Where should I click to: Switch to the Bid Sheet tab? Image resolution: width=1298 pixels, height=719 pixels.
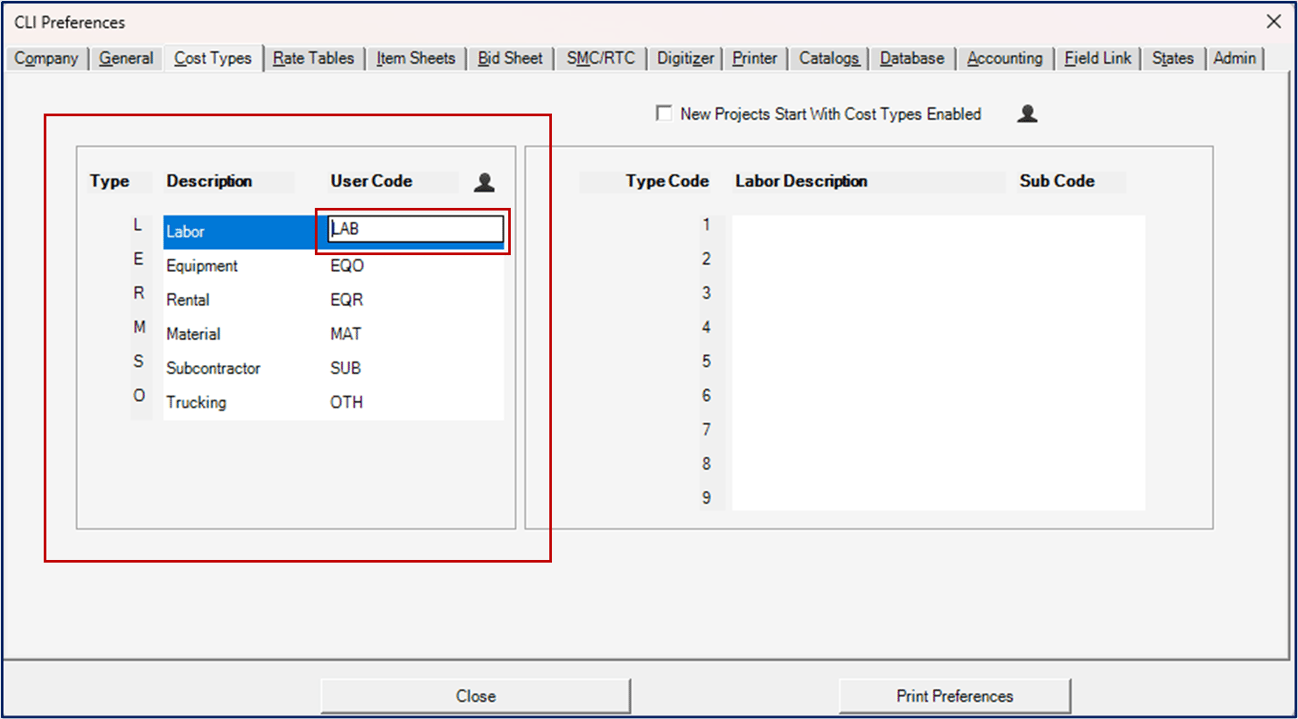[x=510, y=58]
